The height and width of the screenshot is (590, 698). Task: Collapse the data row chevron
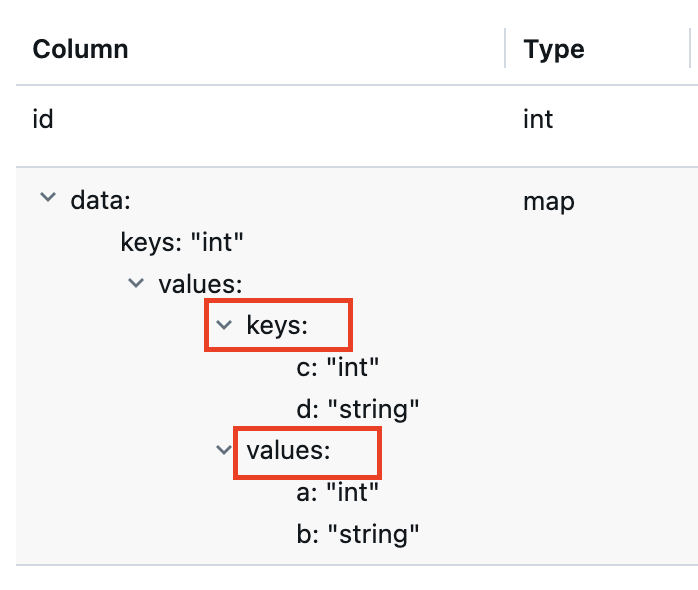pyautogui.click(x=48, y=197)
